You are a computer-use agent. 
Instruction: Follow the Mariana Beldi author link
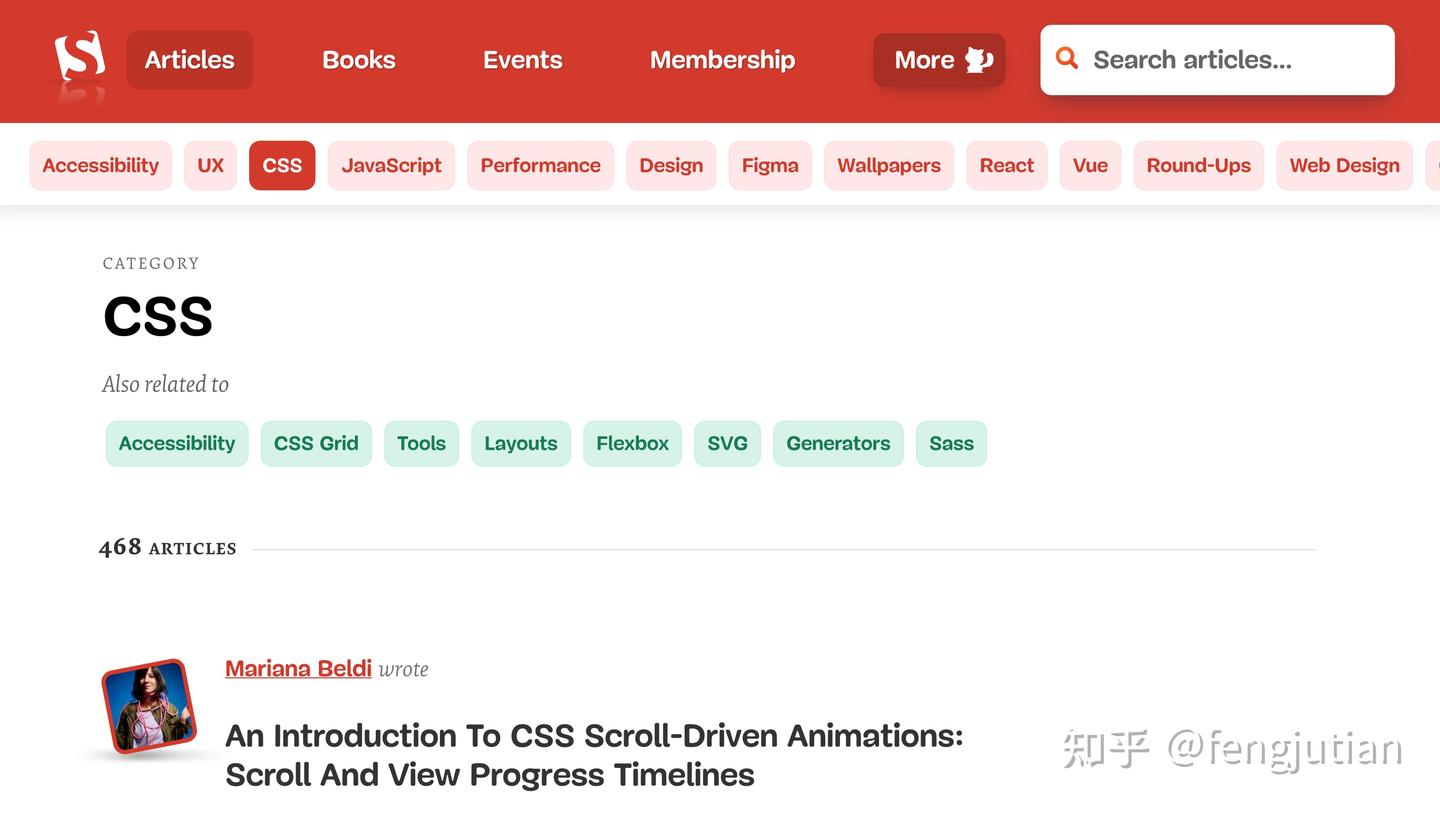[x=298, y=668]
